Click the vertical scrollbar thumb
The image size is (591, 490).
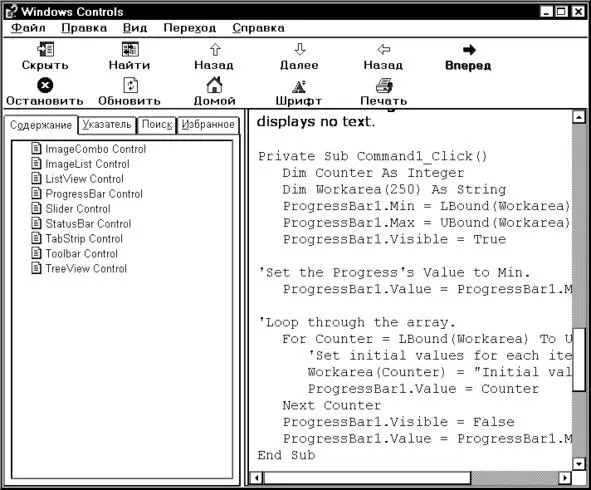pos(579,360)
